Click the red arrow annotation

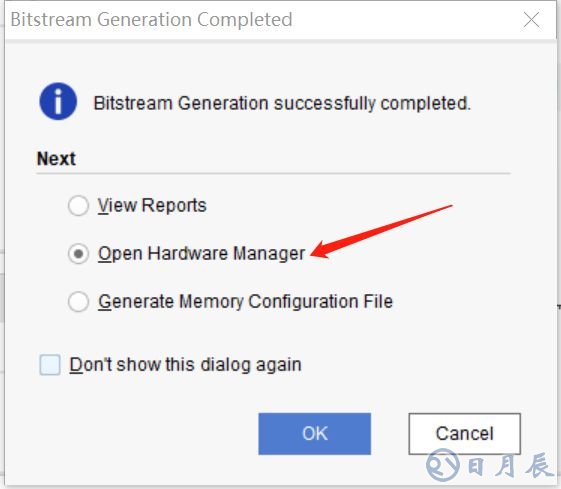click(381, 231)
